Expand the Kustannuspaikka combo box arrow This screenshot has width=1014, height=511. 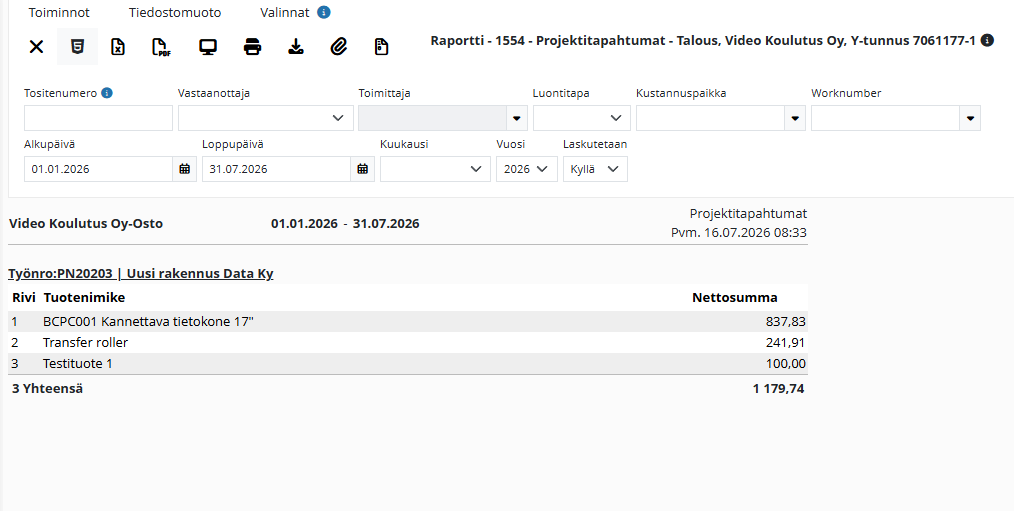pyautogui.click(x=795, y=118)
